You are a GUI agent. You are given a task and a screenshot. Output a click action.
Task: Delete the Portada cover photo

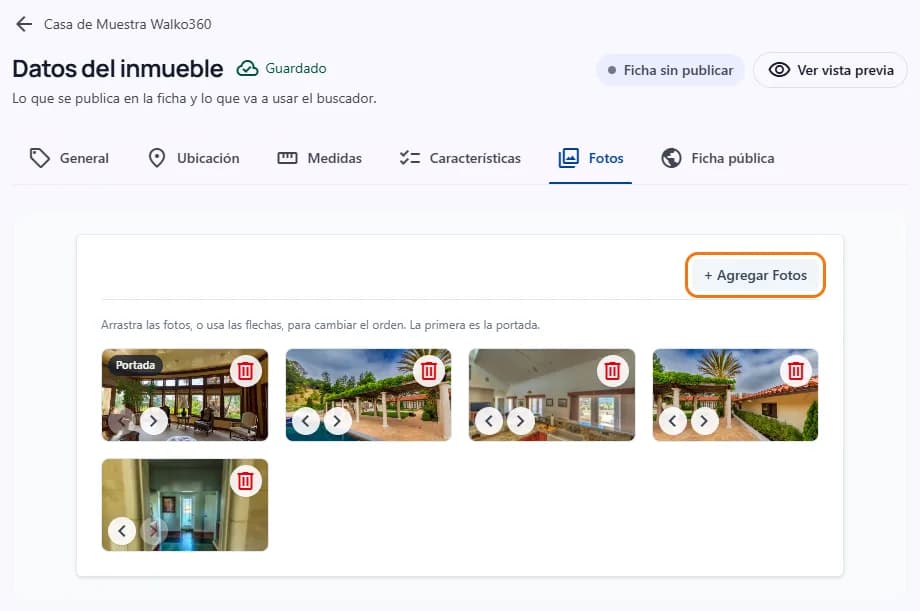point(245,371)
